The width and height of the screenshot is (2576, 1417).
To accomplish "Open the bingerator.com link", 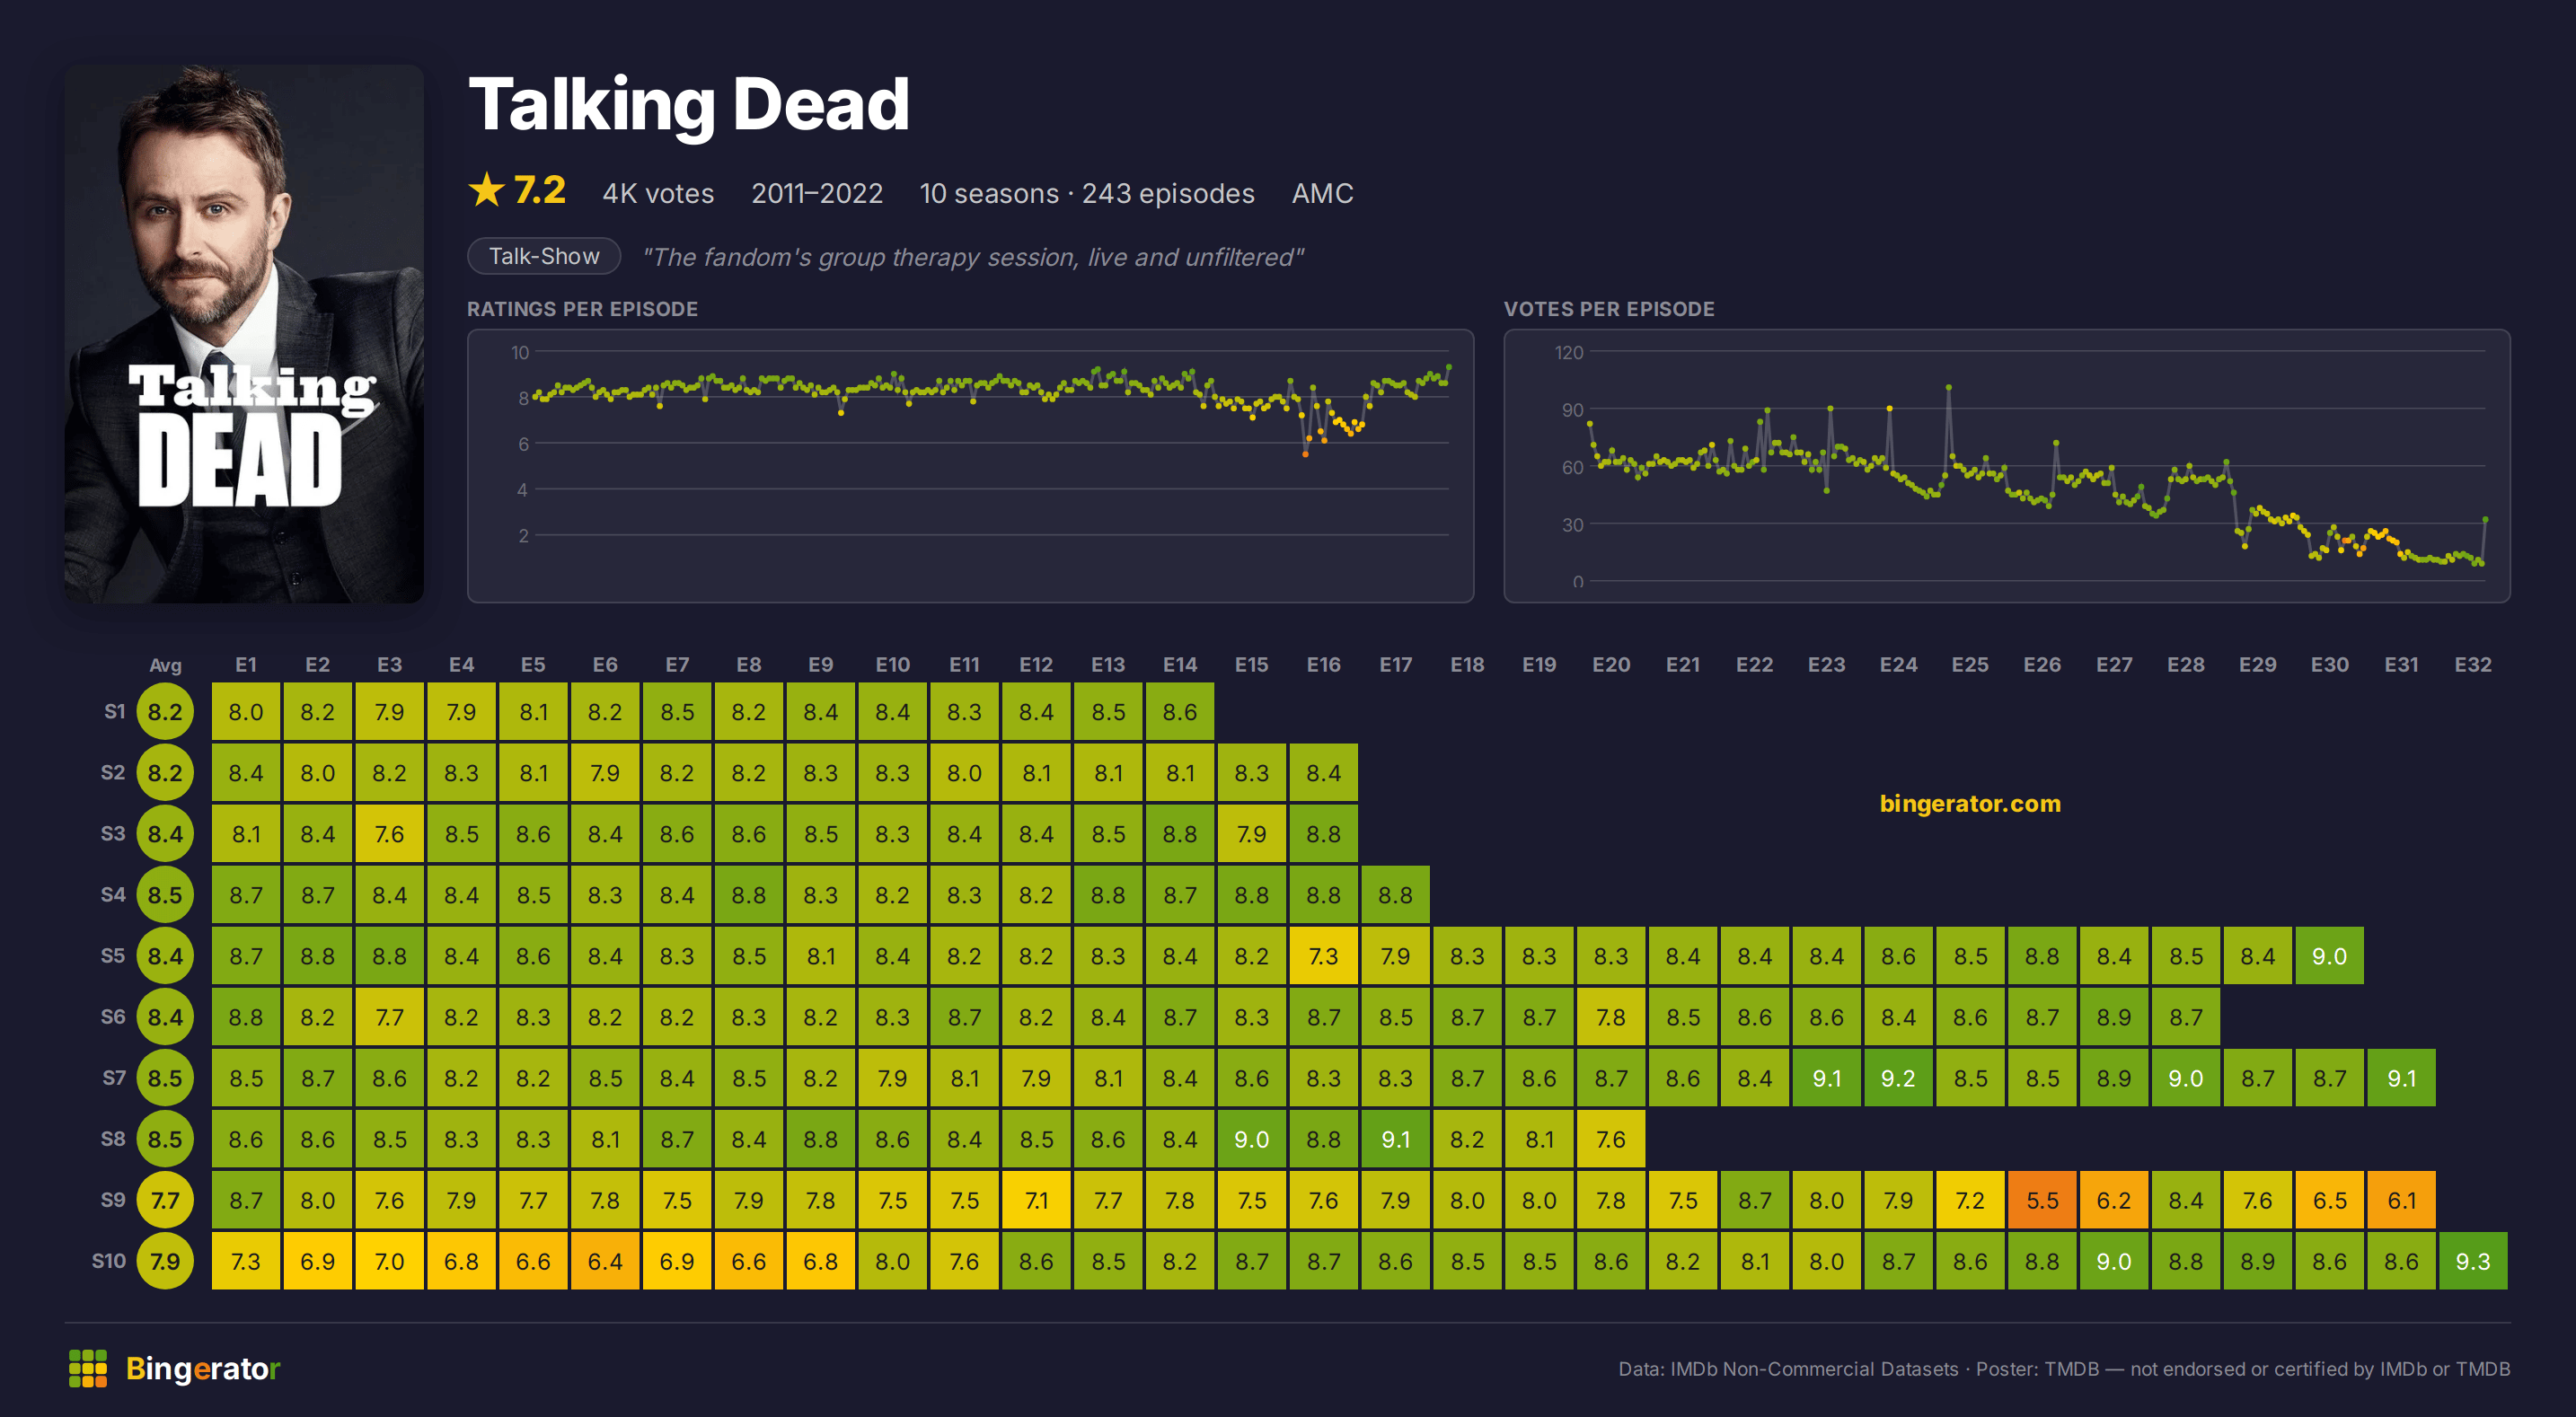I will (1970, 803).
